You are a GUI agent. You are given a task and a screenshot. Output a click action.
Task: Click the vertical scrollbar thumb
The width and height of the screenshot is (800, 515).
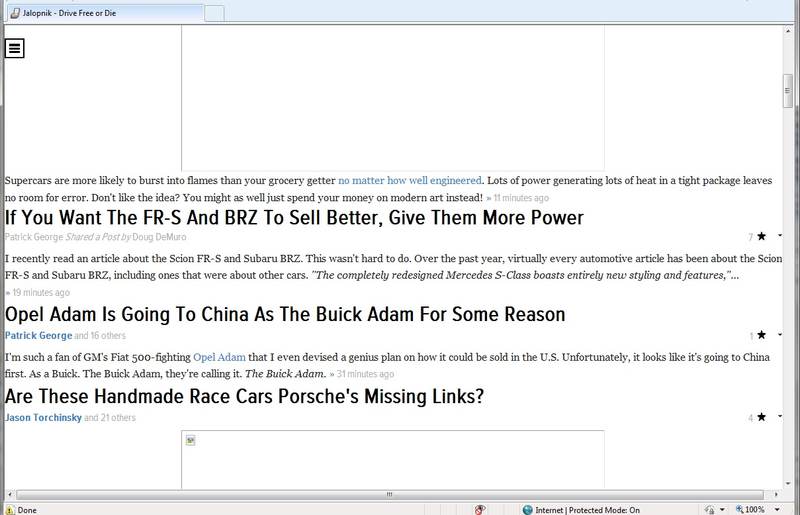click(788, 91)
